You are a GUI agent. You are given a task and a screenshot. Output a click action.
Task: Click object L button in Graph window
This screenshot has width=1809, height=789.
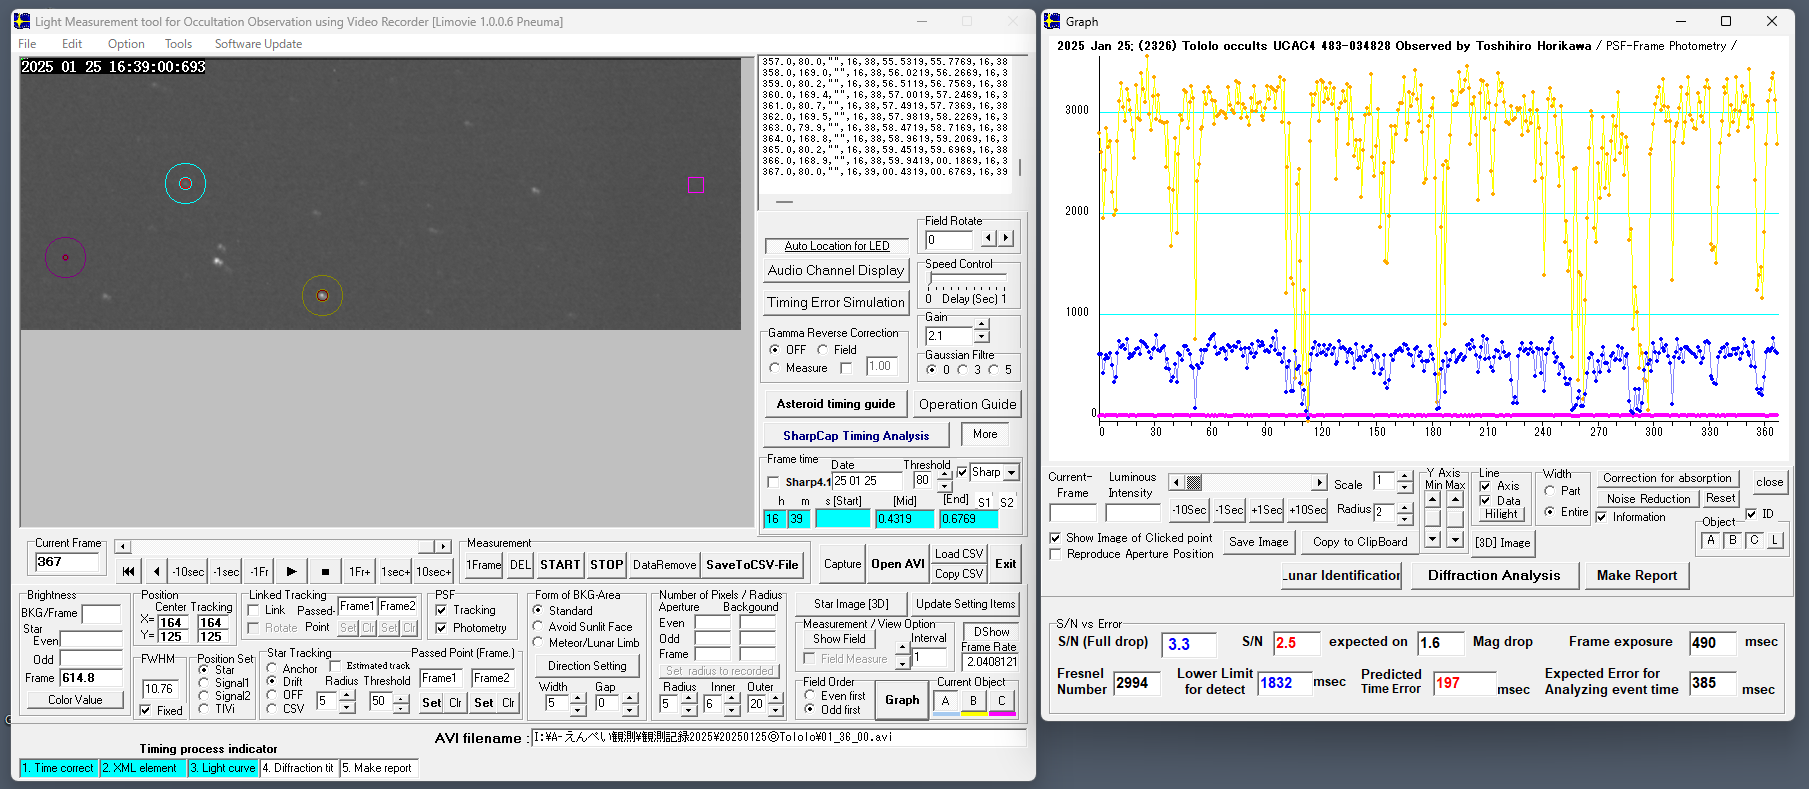[x=1775, y=540]
